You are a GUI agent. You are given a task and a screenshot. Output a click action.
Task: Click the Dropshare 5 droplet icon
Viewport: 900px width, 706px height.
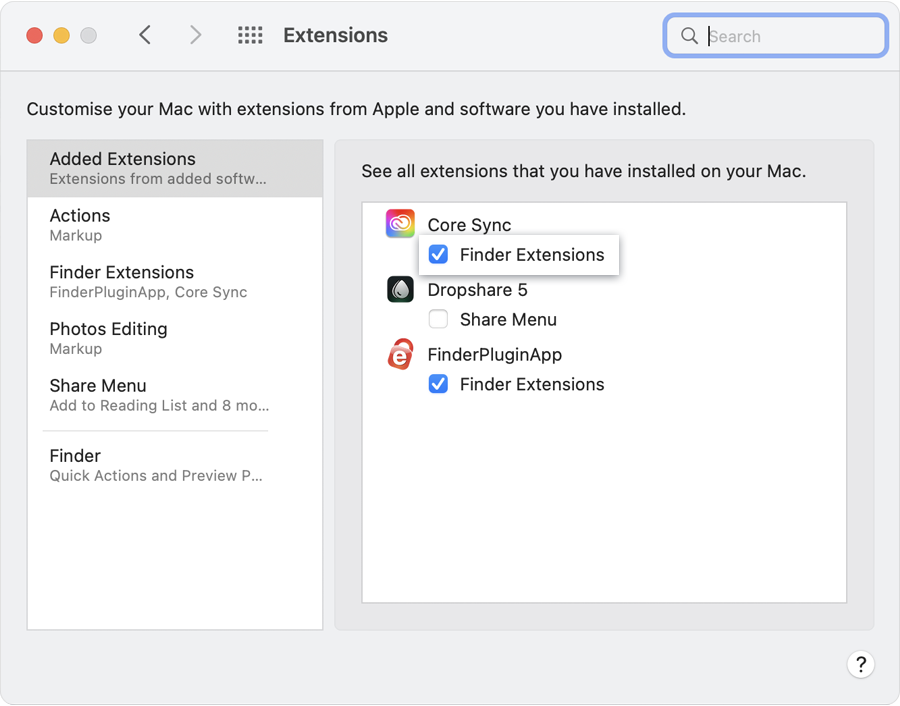tap(400, 289)
